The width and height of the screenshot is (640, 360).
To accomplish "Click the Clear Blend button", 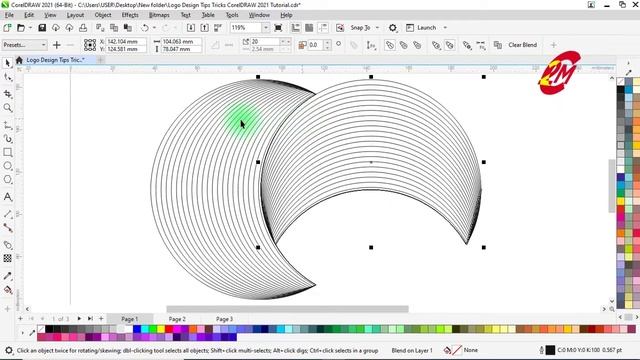I will [522, 45].
